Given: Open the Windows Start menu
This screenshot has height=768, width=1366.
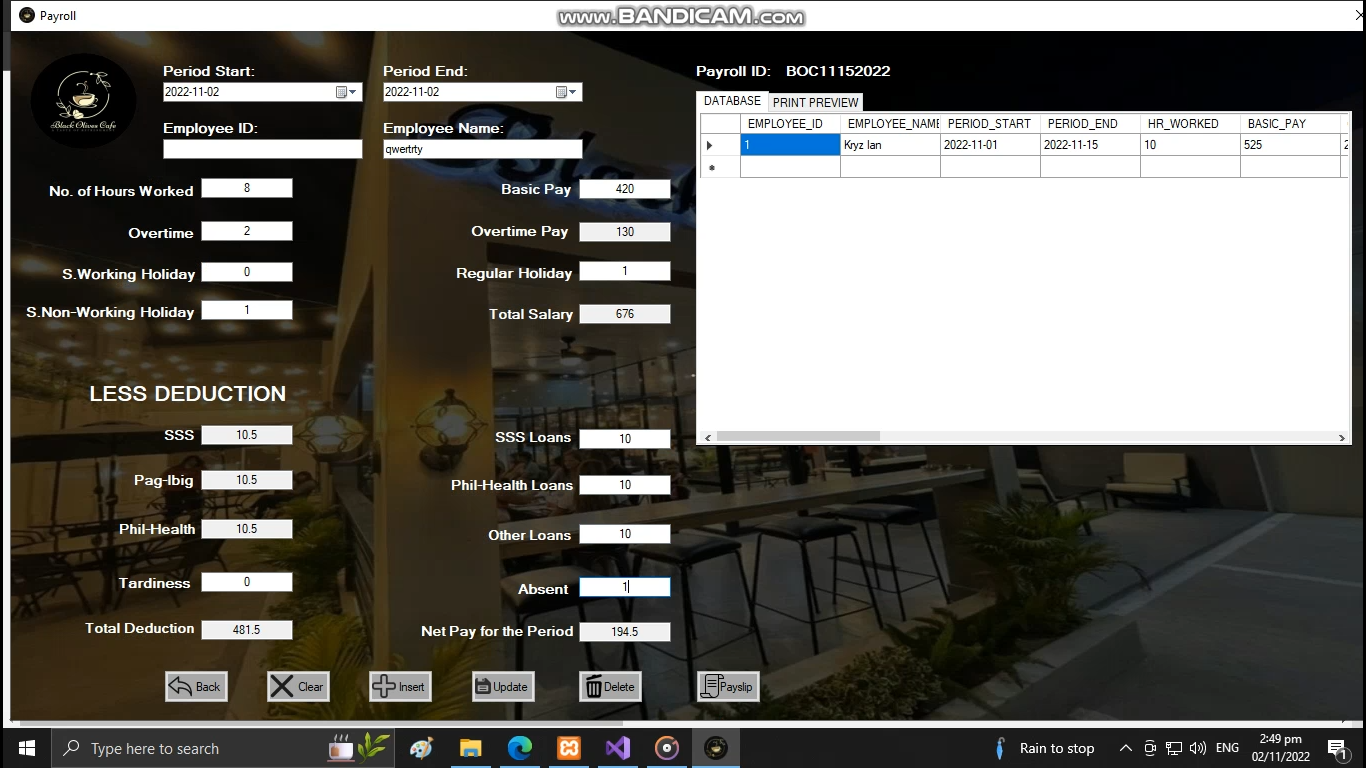Looking at the screenshot, I should coord(26,748).
